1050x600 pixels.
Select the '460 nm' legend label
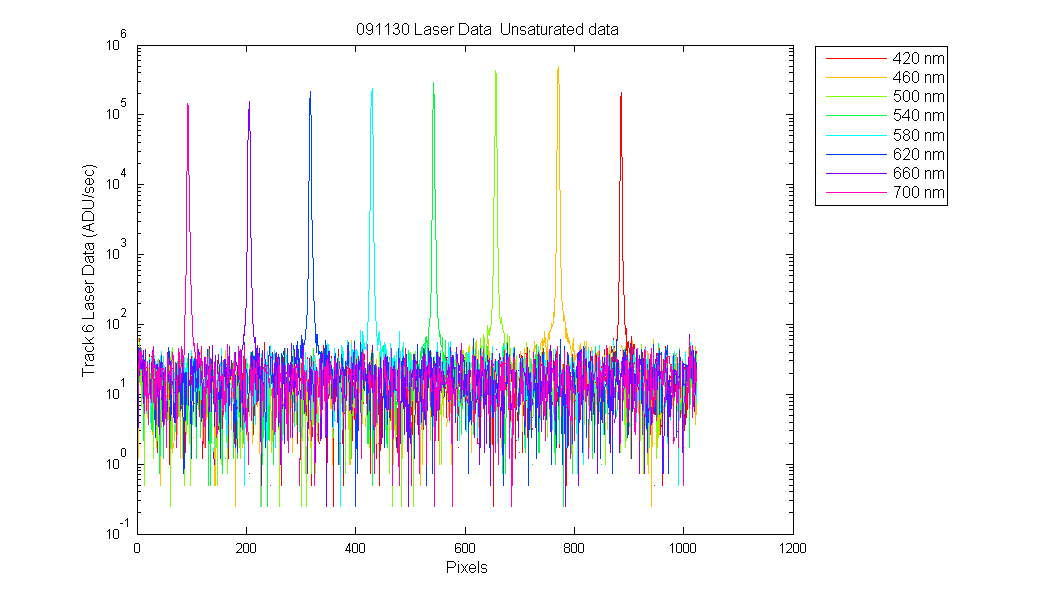click(x=918, y=78)
